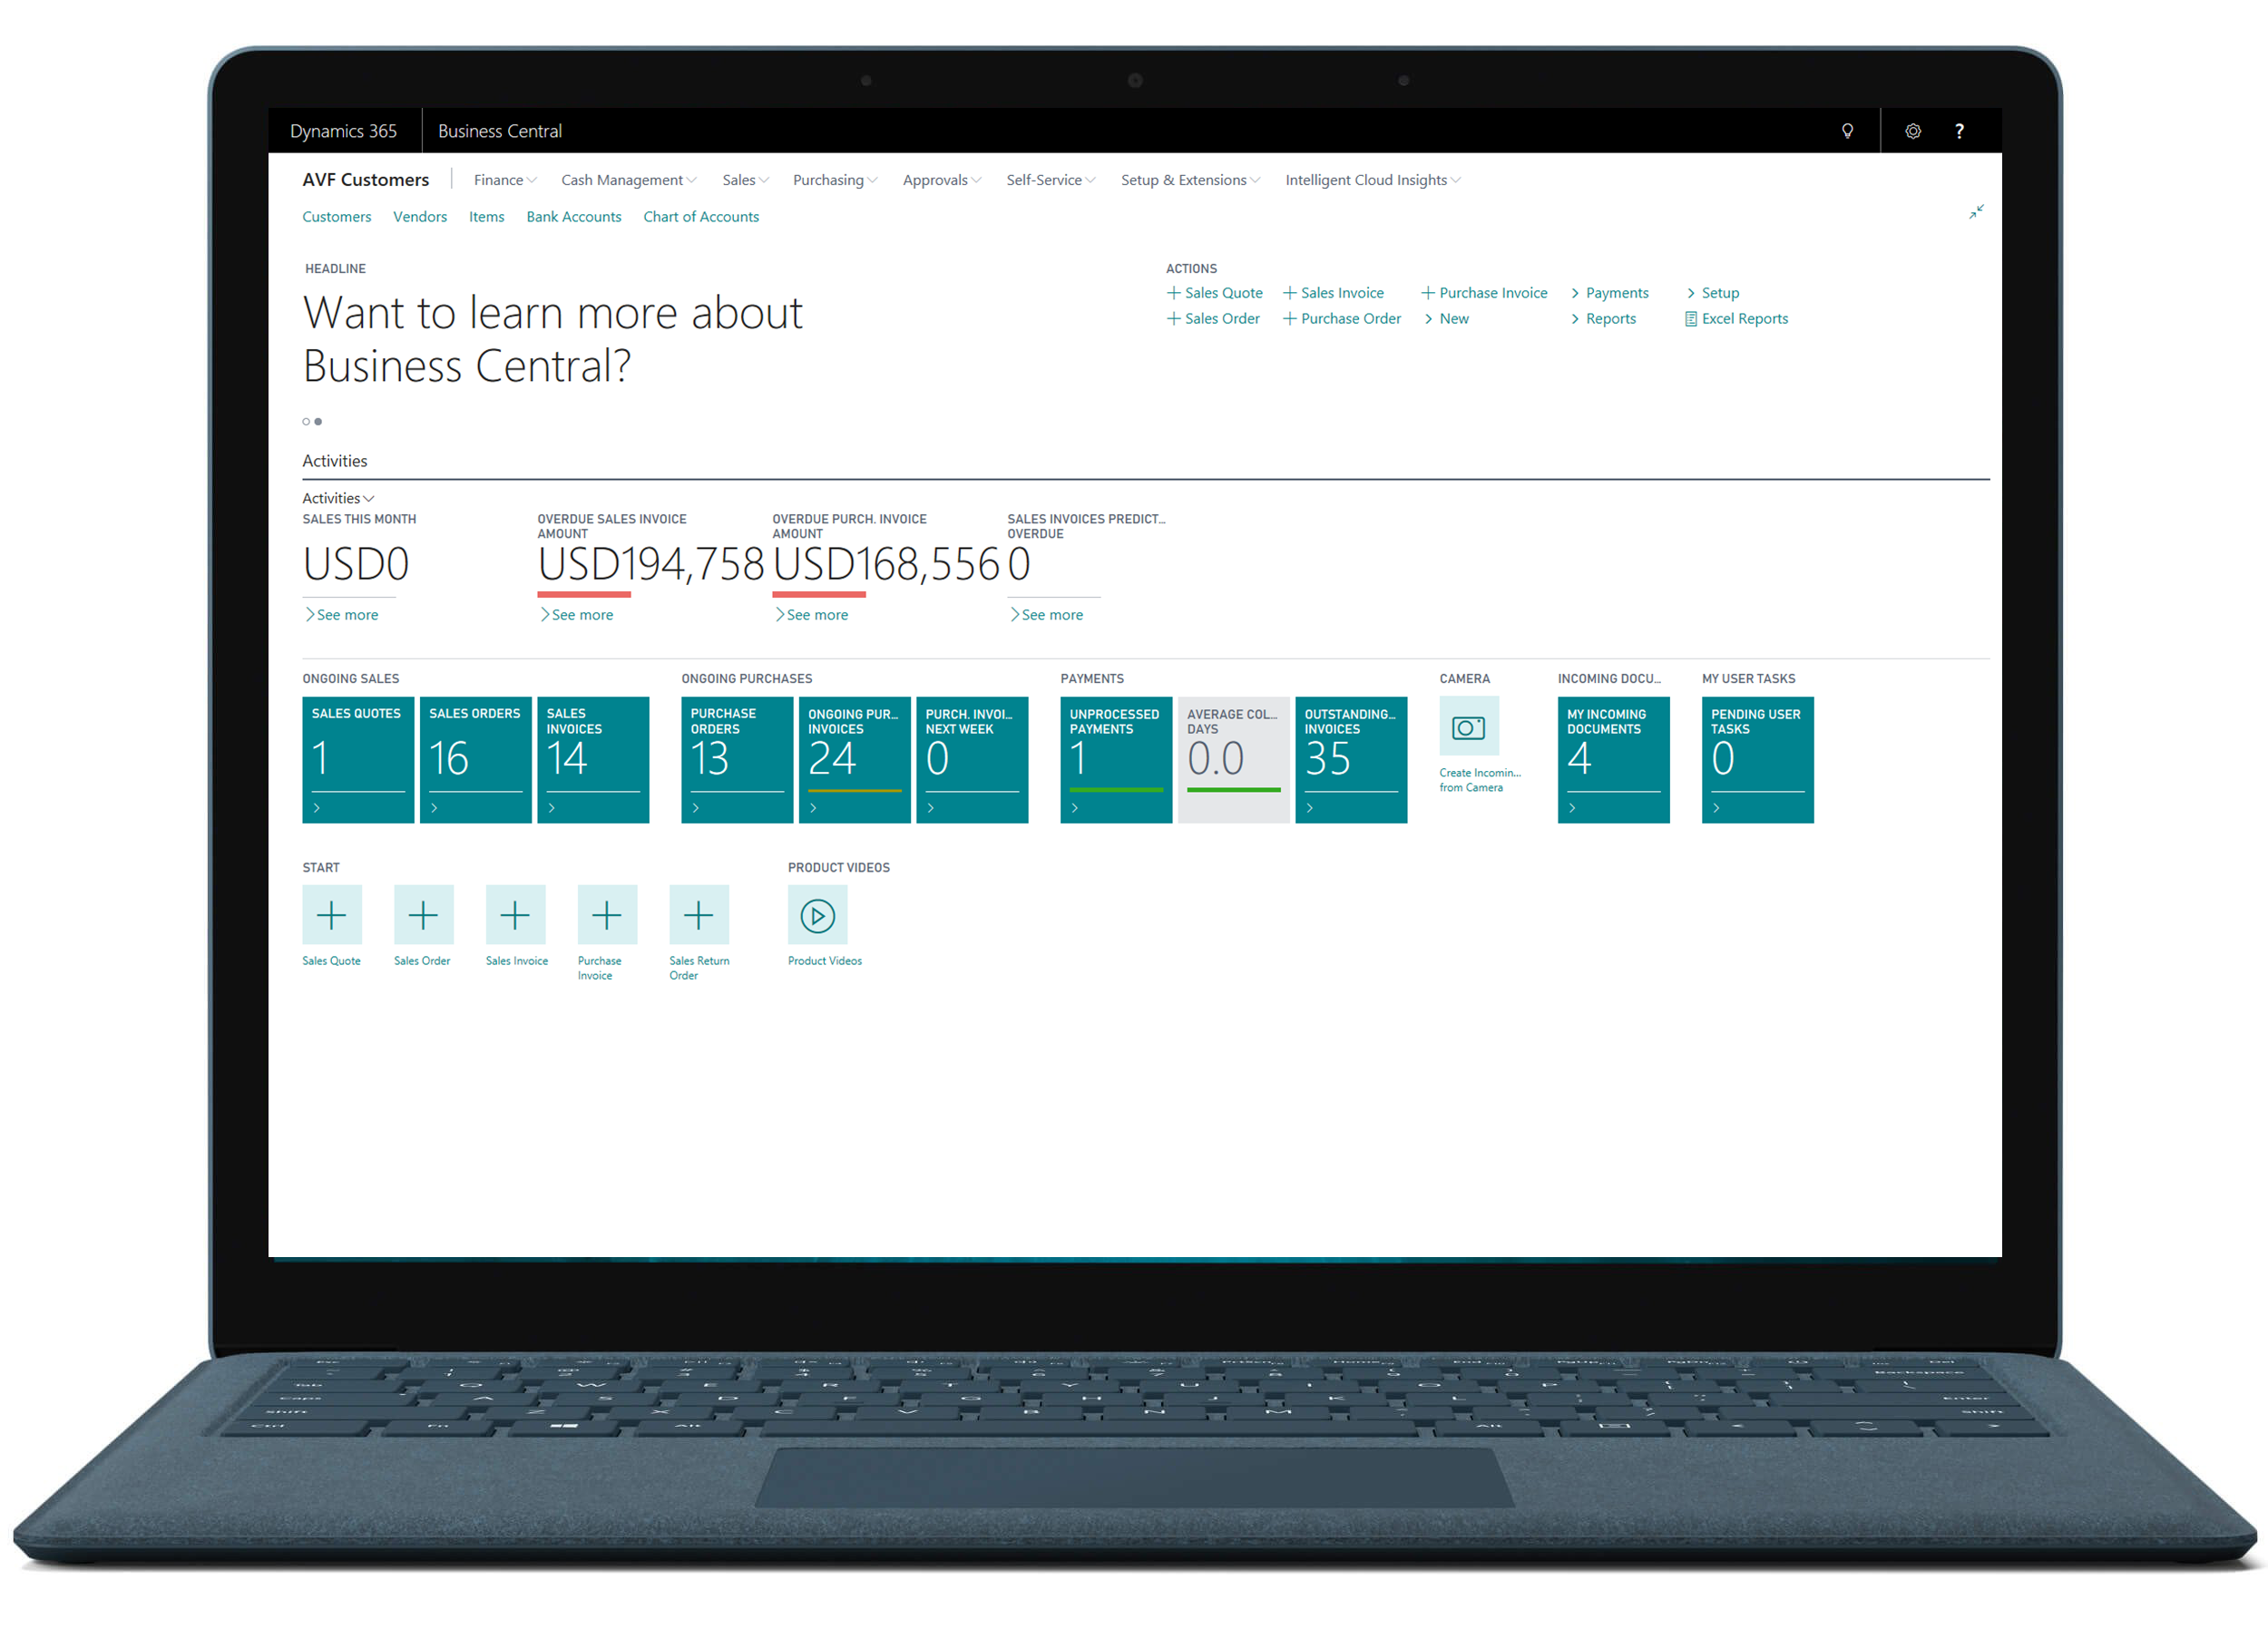Image resolution: width=2268 pixels, height=1648 pixels.
Task: Expand the Purchasing menu
Action: pos(835,180)
